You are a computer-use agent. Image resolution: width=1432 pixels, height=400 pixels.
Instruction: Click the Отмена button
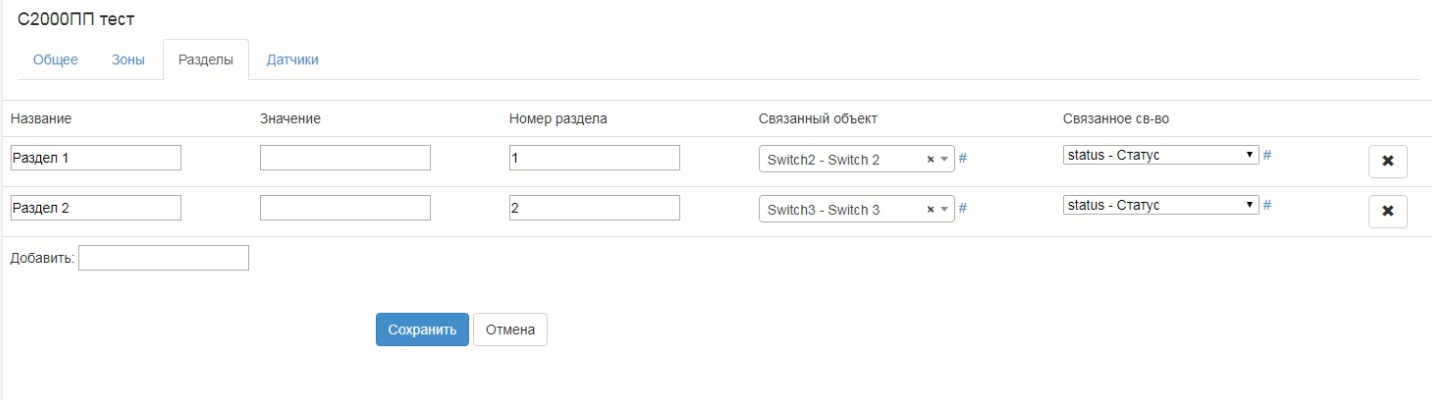[510, 330]
